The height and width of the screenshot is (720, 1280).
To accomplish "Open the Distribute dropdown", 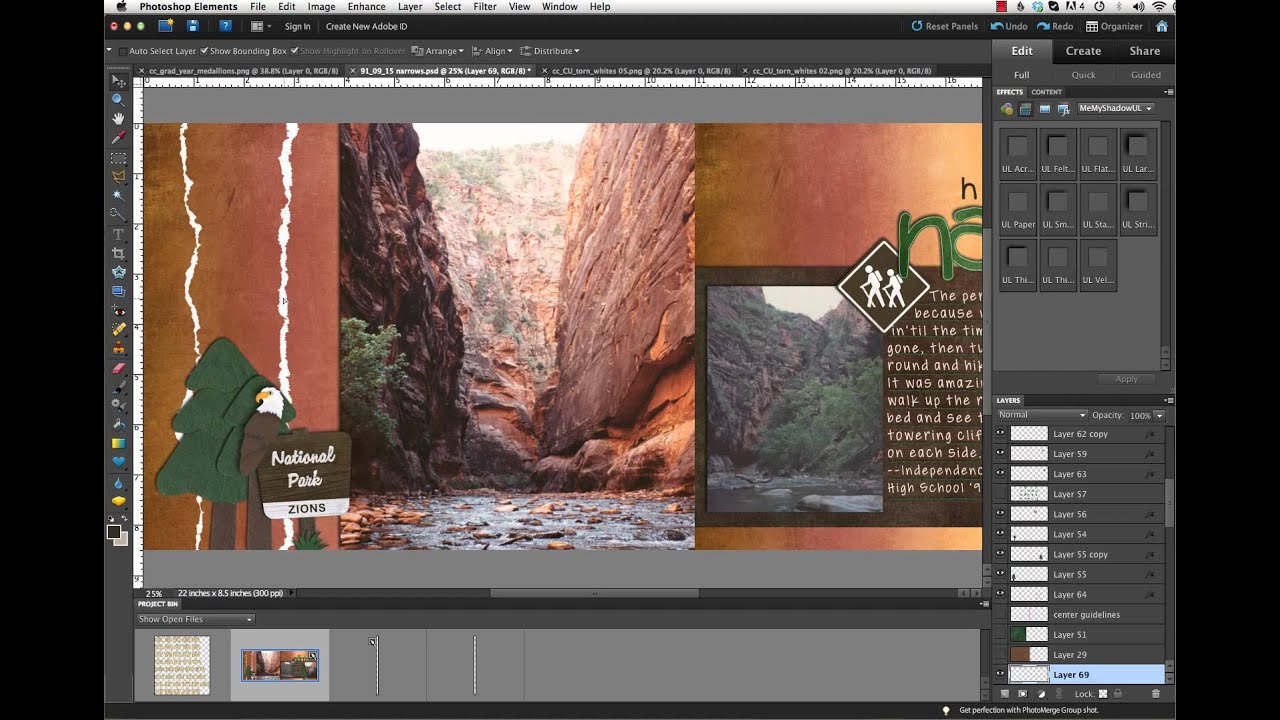I will [x=551, y=51].
